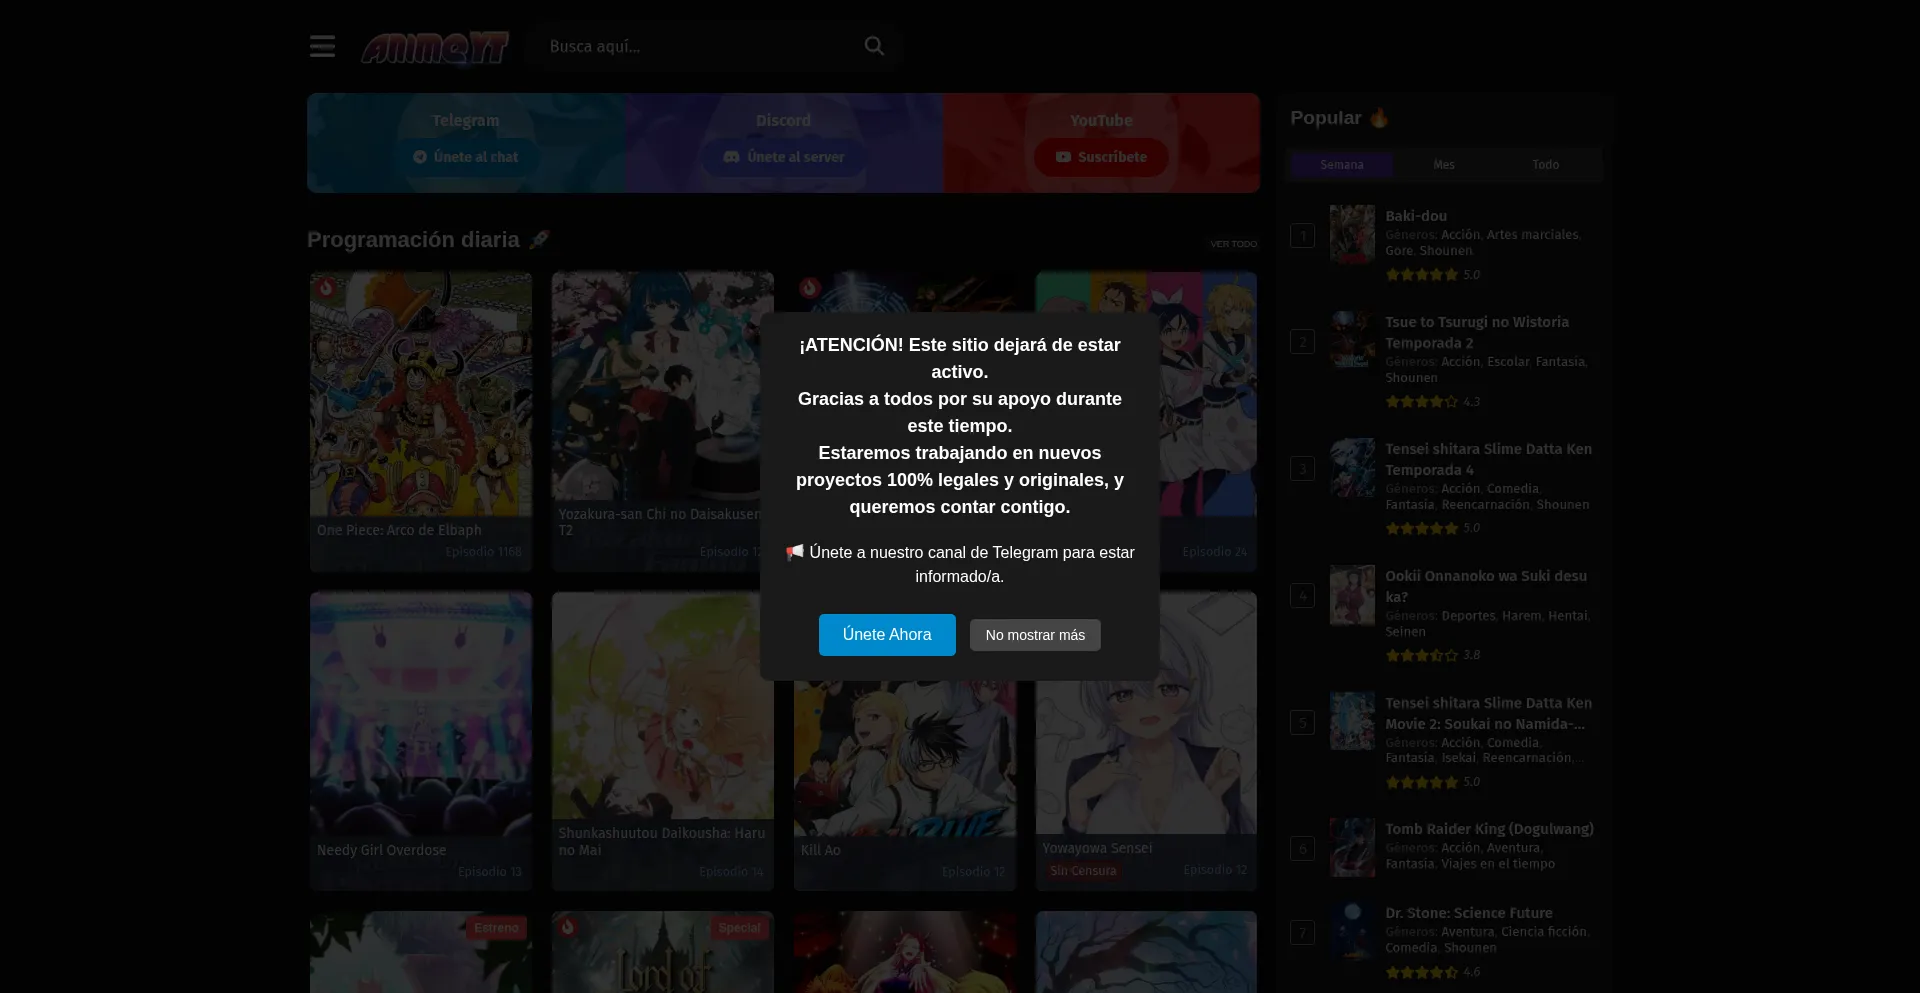This screenshot has height=993, width=1920.
Task: Click 'Únete al server' Discord button
Action: tap(784, 157)
